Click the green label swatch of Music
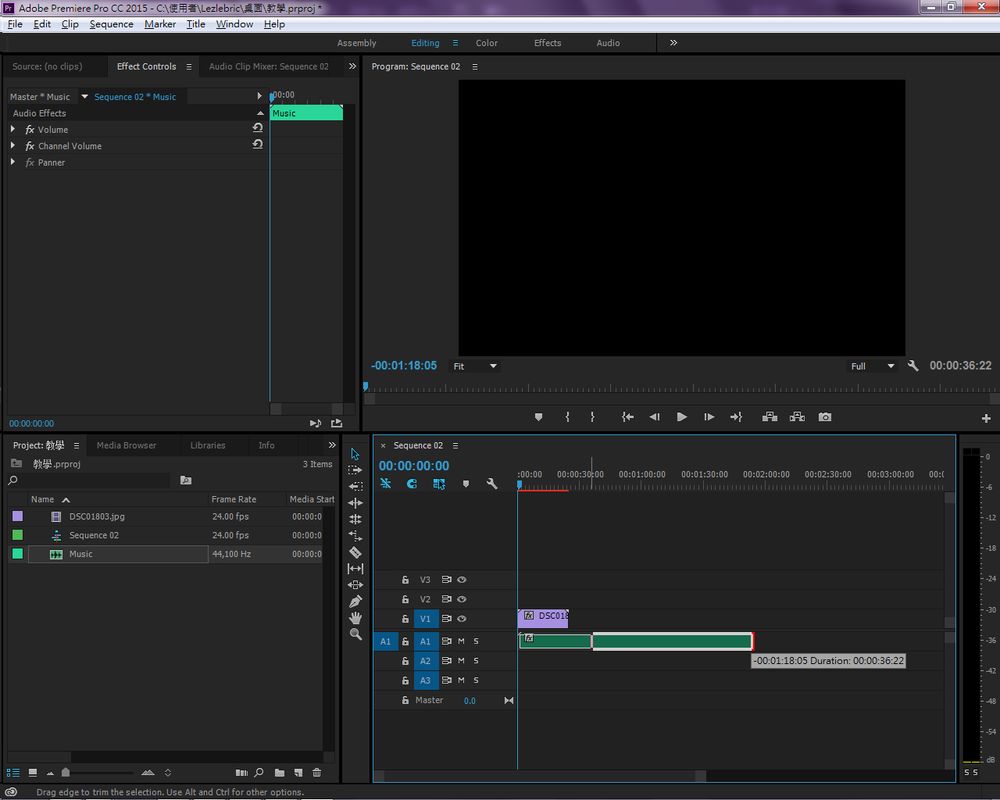This screenshot has height=800, width=1000. click(17, 554)
